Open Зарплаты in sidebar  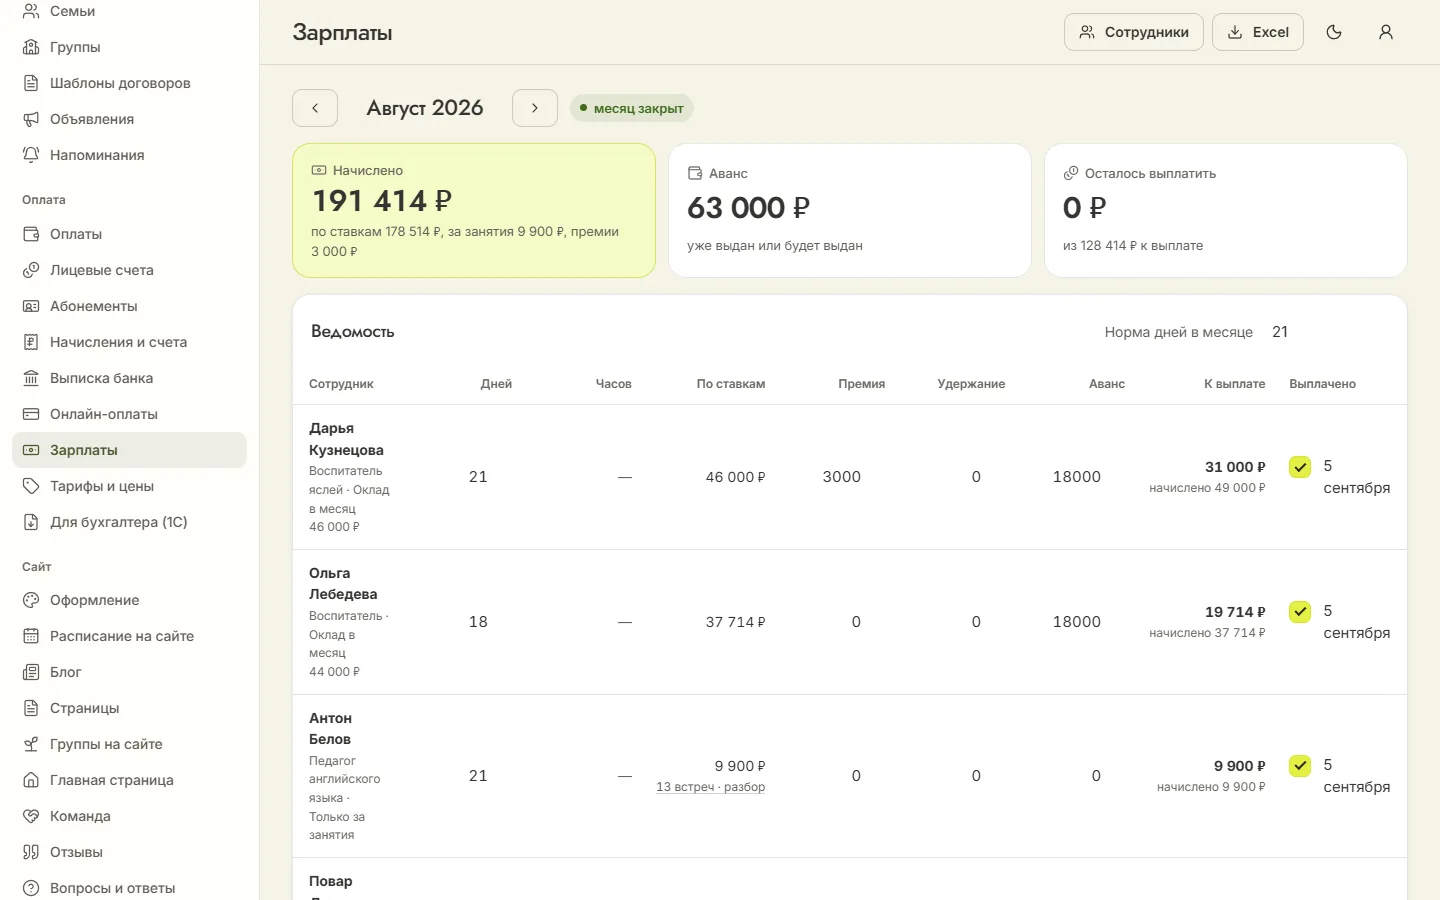click(129, 450)
